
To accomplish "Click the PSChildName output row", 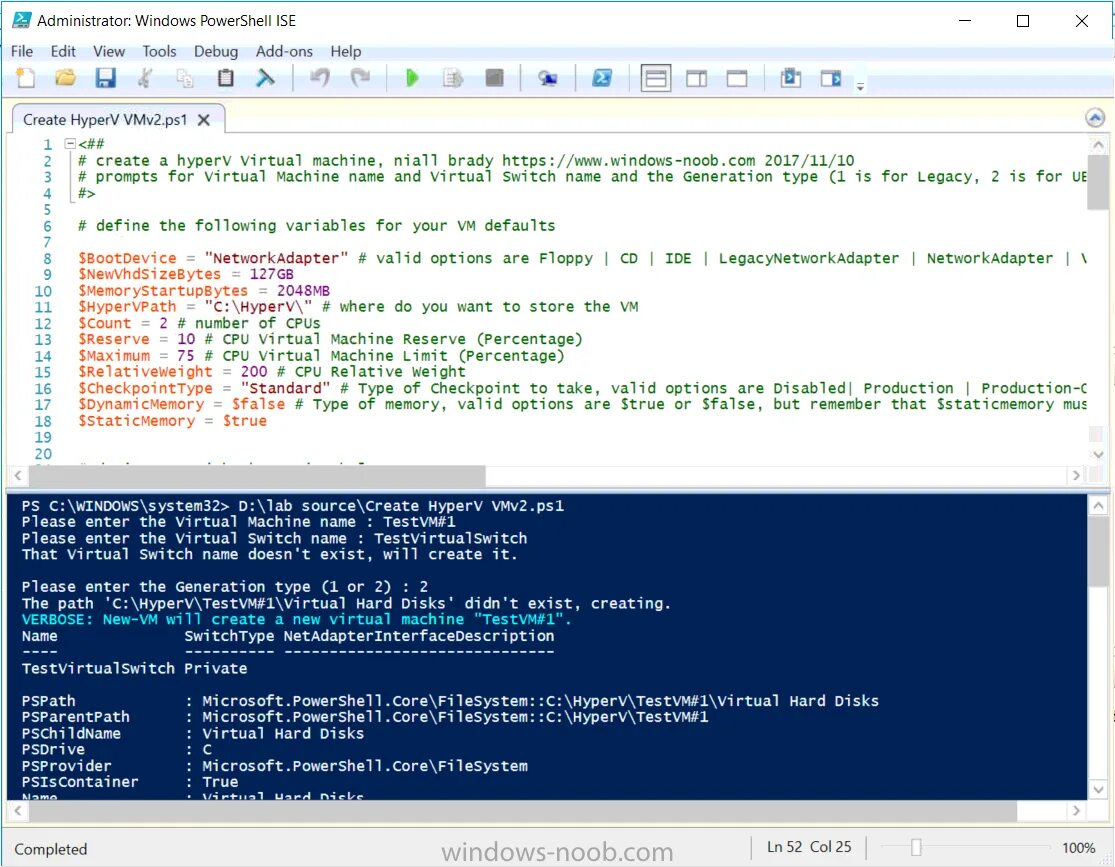I will (193, 733).
